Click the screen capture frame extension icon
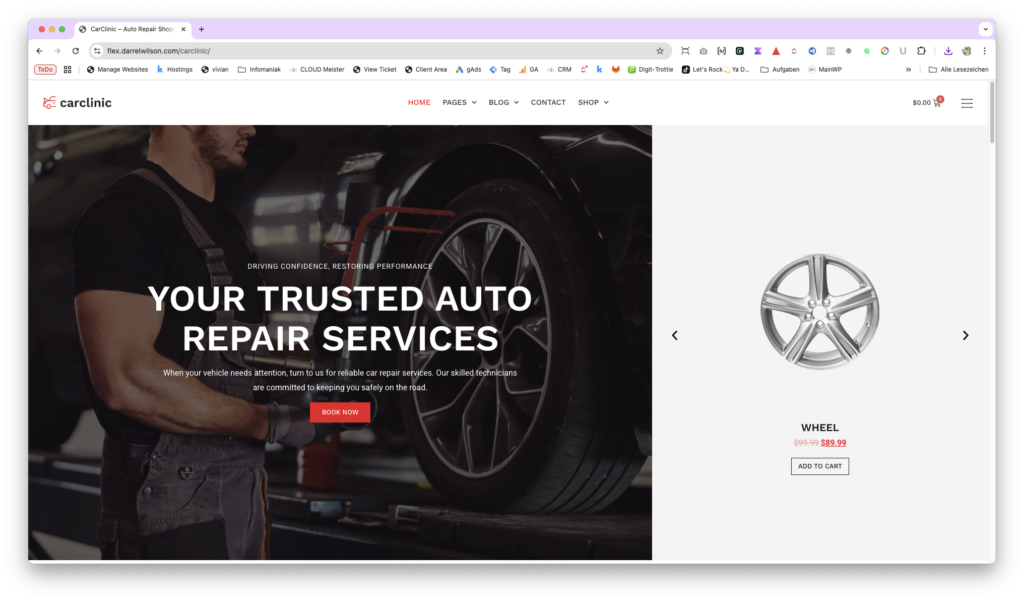Viewport: 1024px width, 601px height. (x=685, y=51)
